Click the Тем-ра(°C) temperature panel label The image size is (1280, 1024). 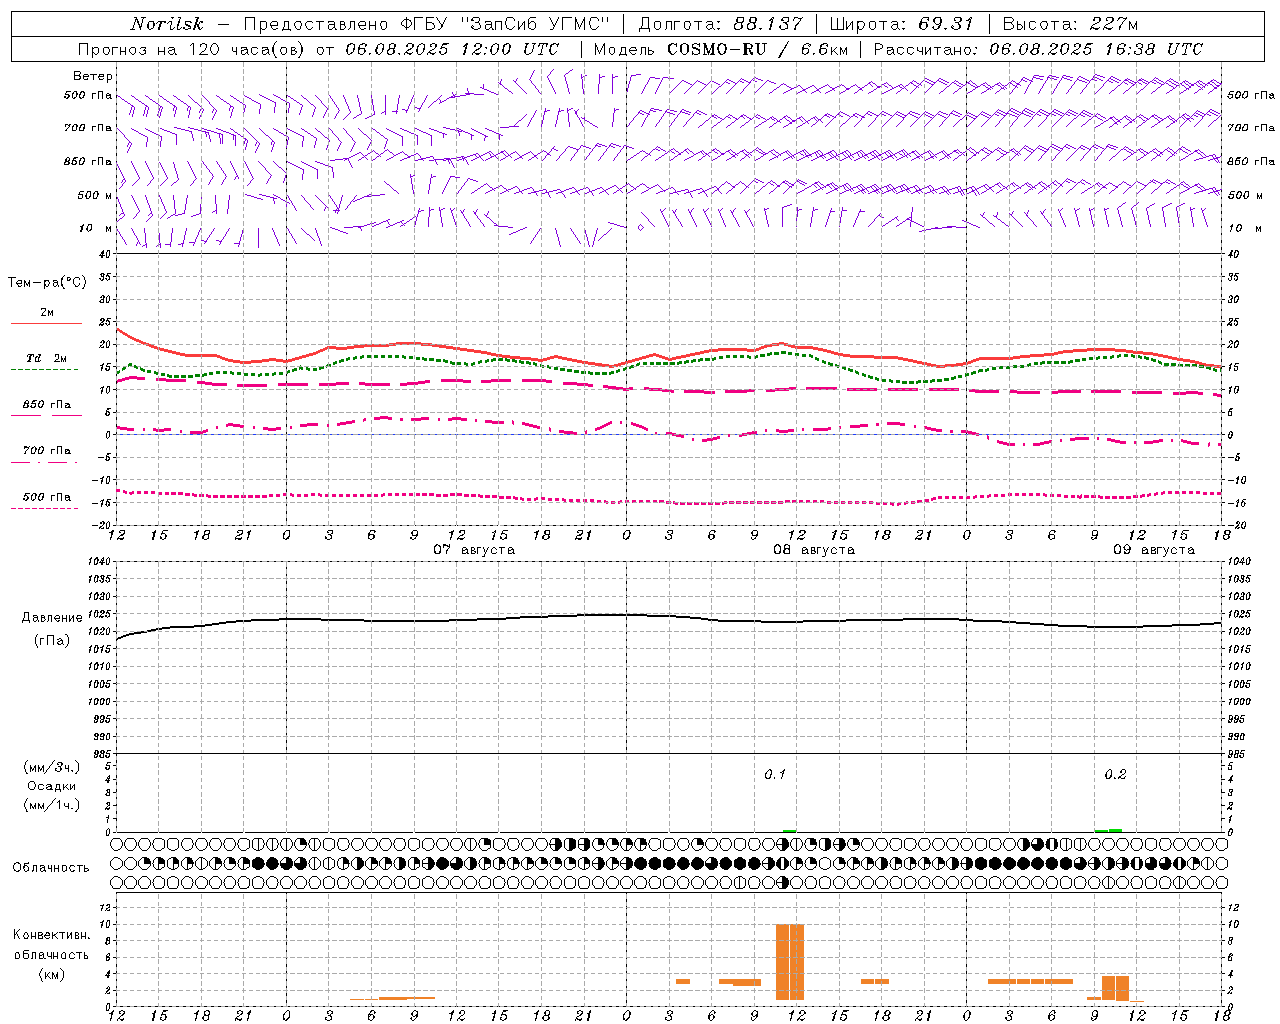coord(47,283)
